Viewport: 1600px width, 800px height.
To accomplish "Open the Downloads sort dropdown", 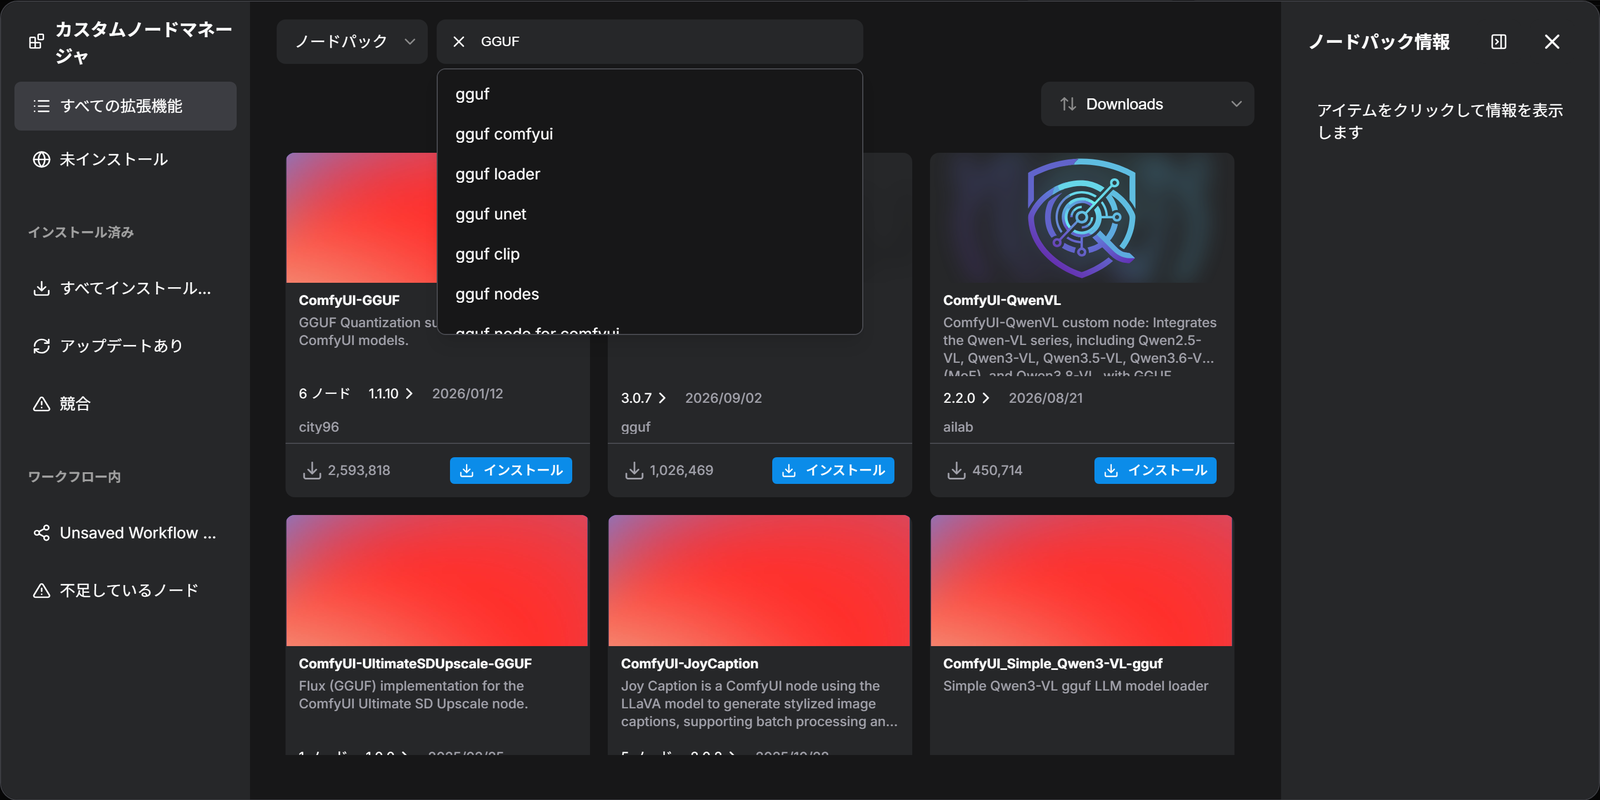I will point(1147,104).
